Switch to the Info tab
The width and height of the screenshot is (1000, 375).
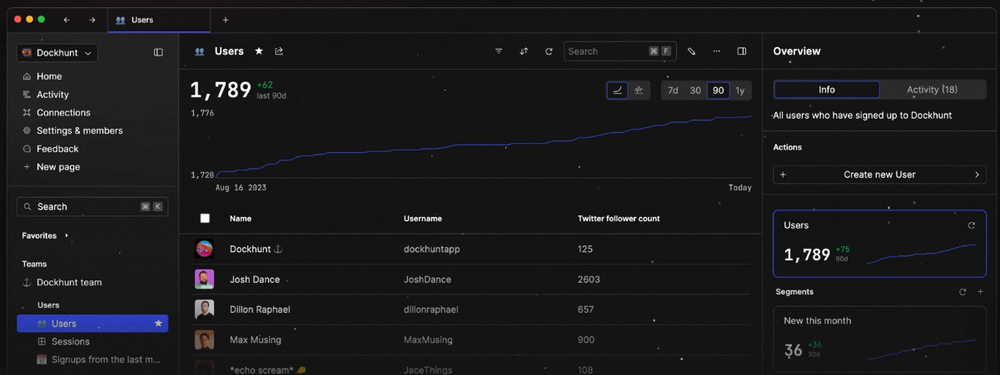pyautogui.click(x=827, y=90)
